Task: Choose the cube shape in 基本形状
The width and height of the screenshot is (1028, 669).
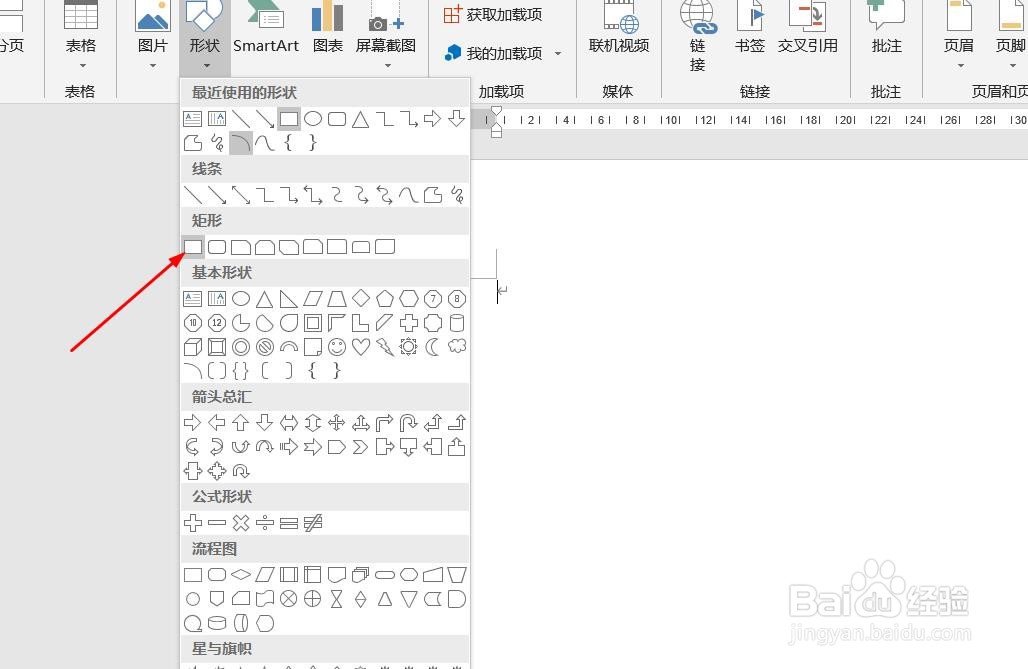Action: click(193, 346)
